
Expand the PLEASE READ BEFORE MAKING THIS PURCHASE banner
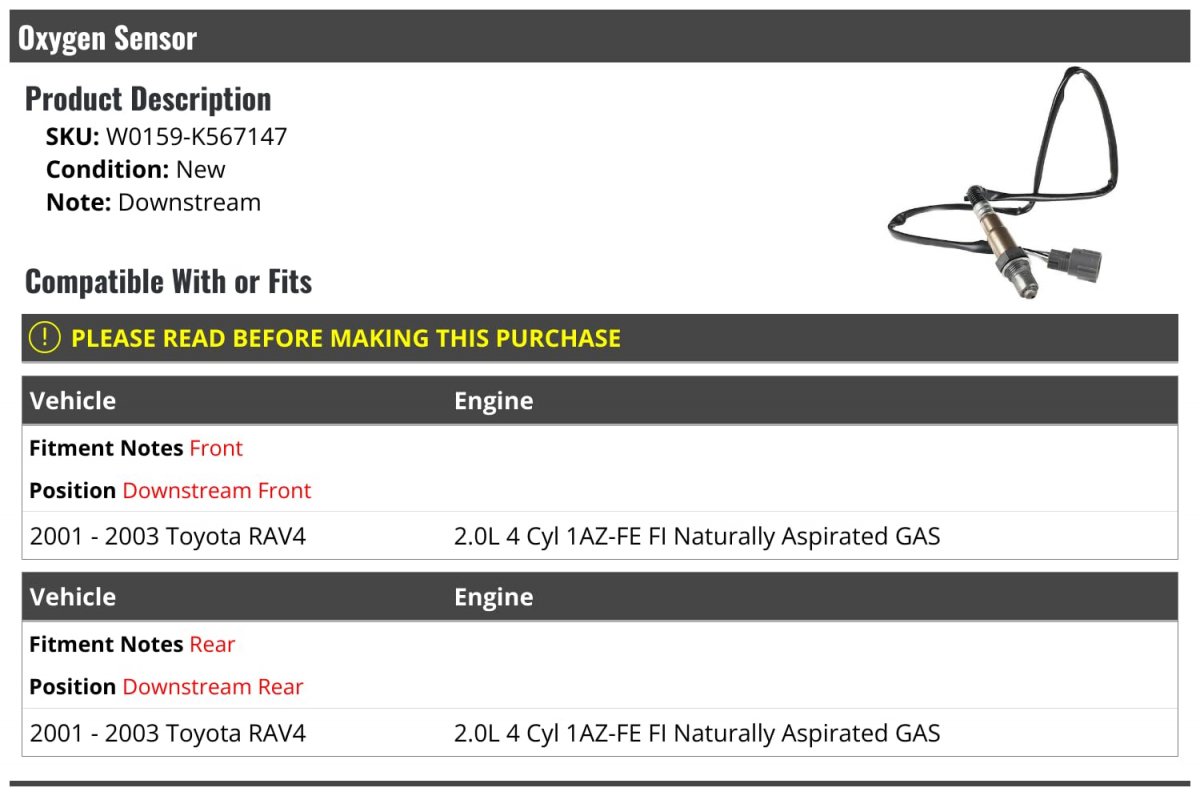pos(600,338)
